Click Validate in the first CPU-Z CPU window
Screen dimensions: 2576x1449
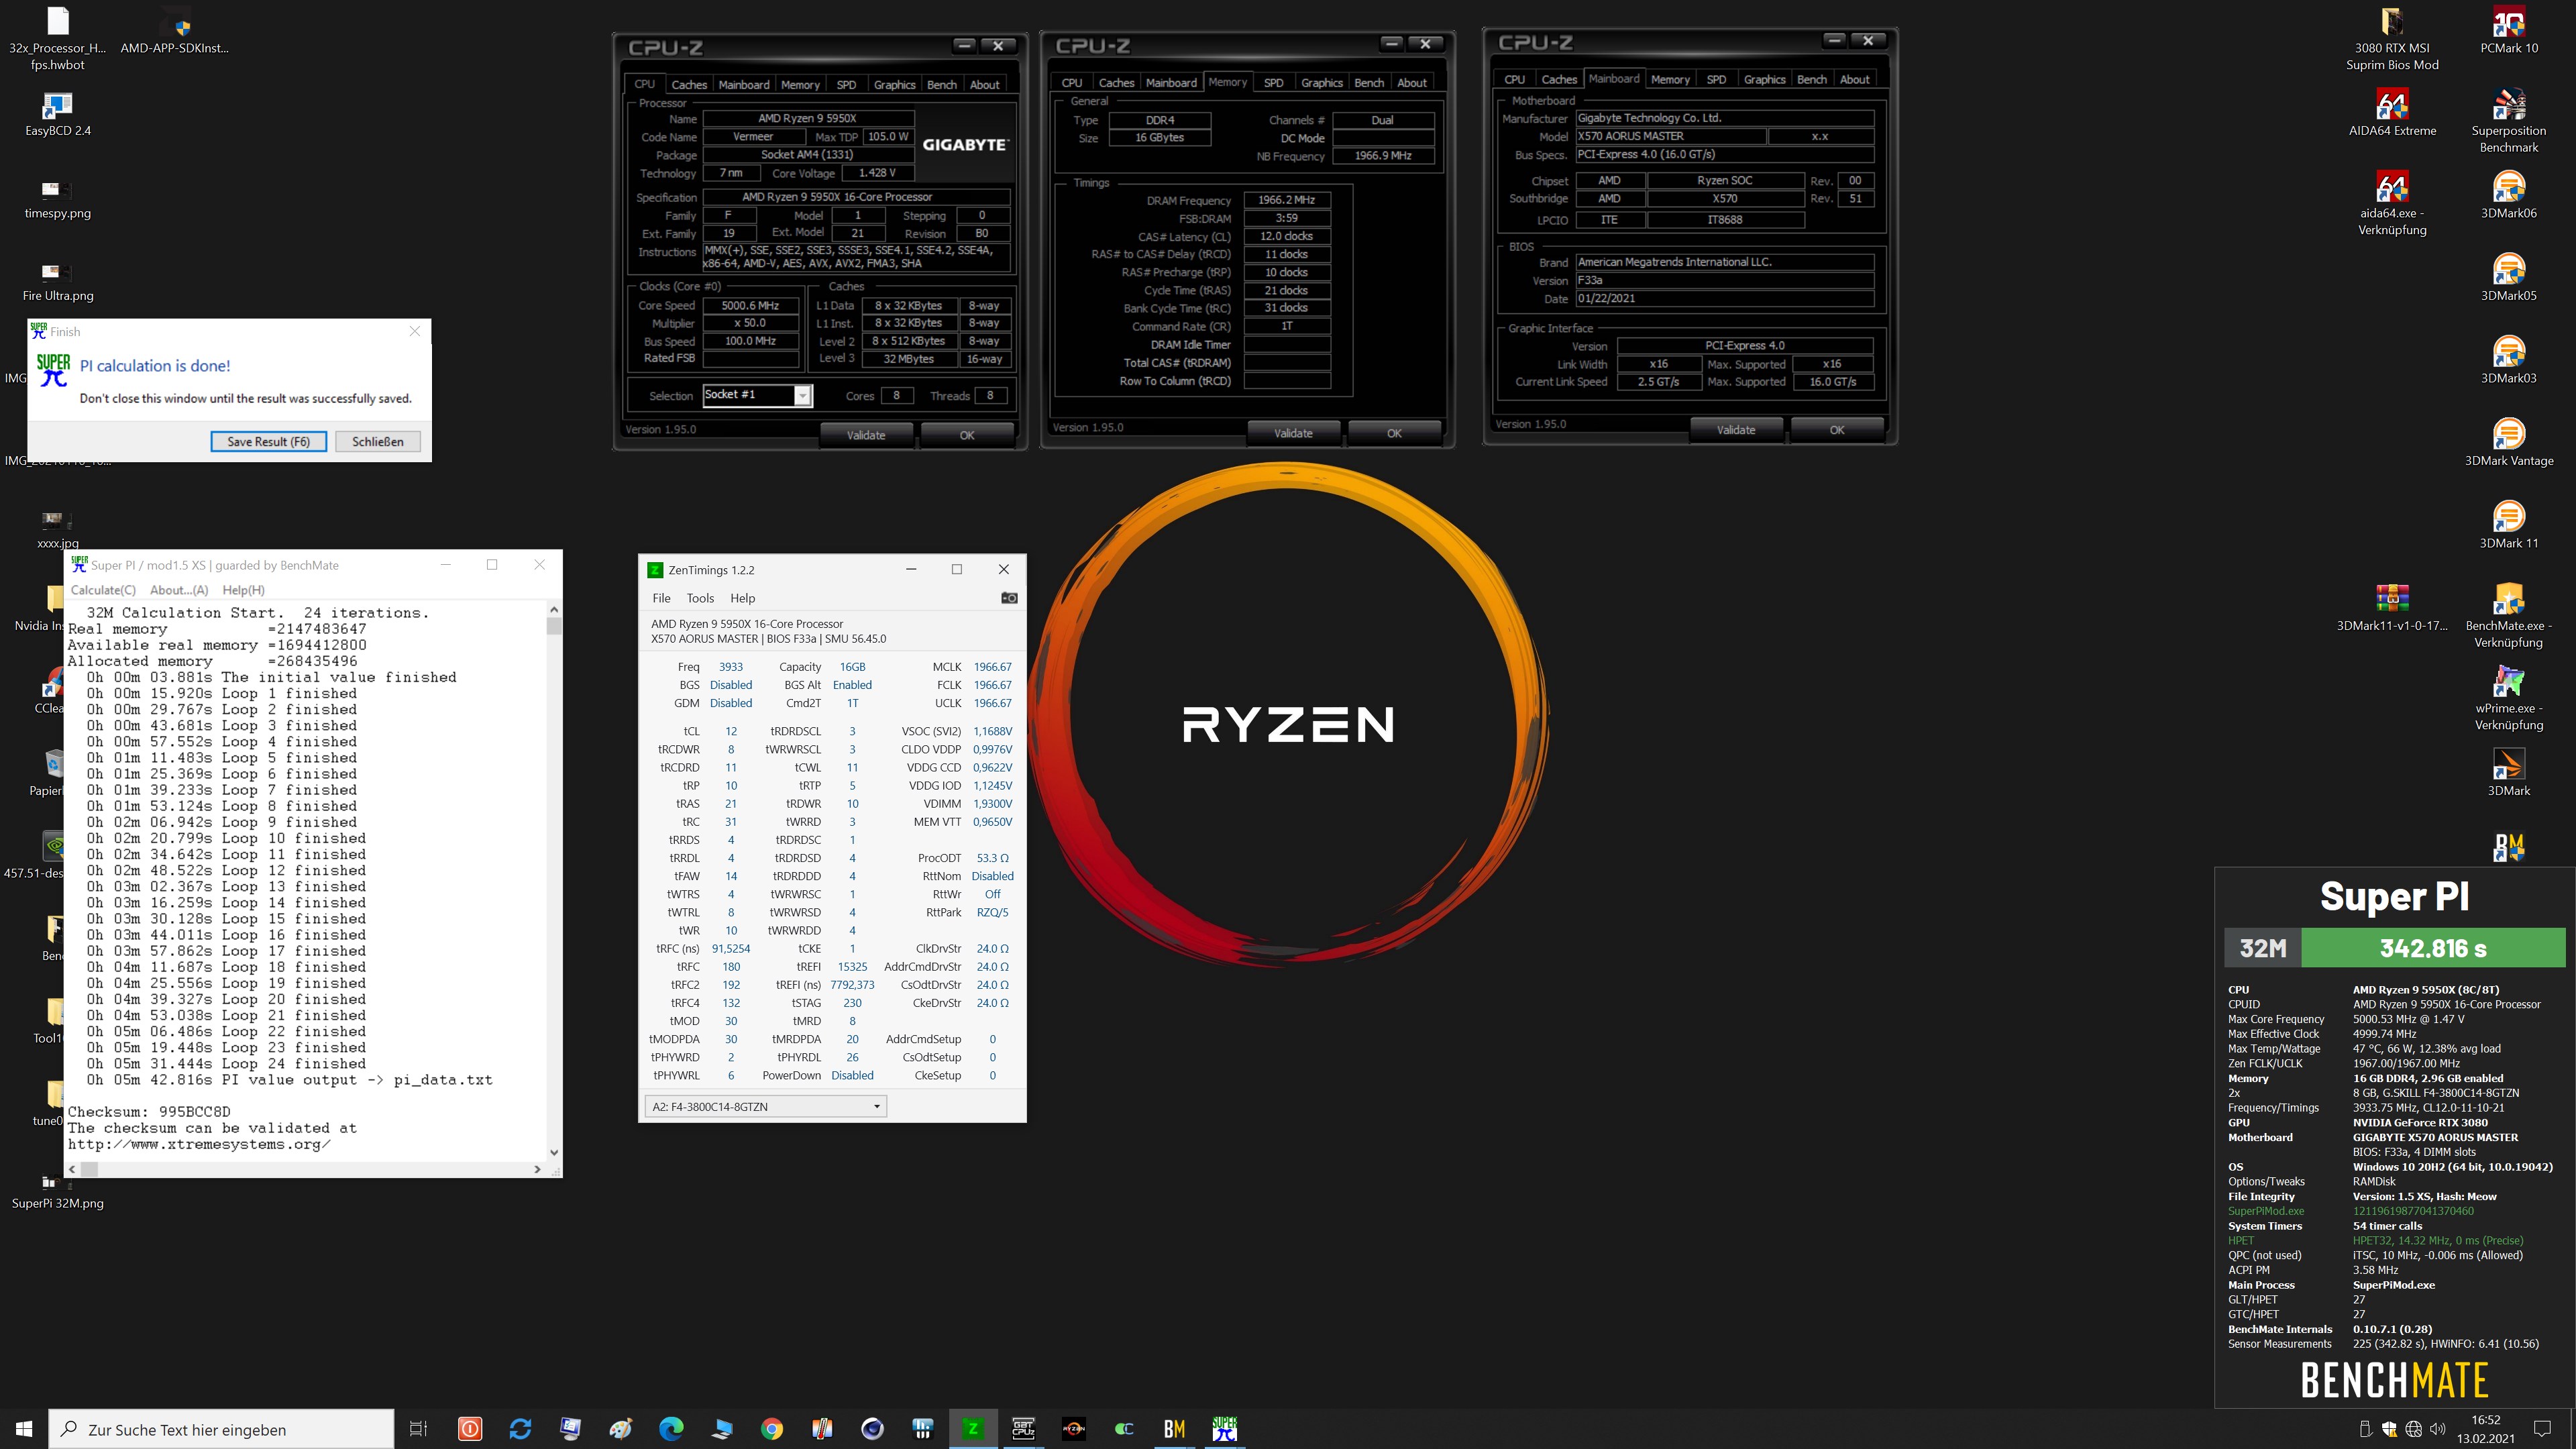click(866, 435)
